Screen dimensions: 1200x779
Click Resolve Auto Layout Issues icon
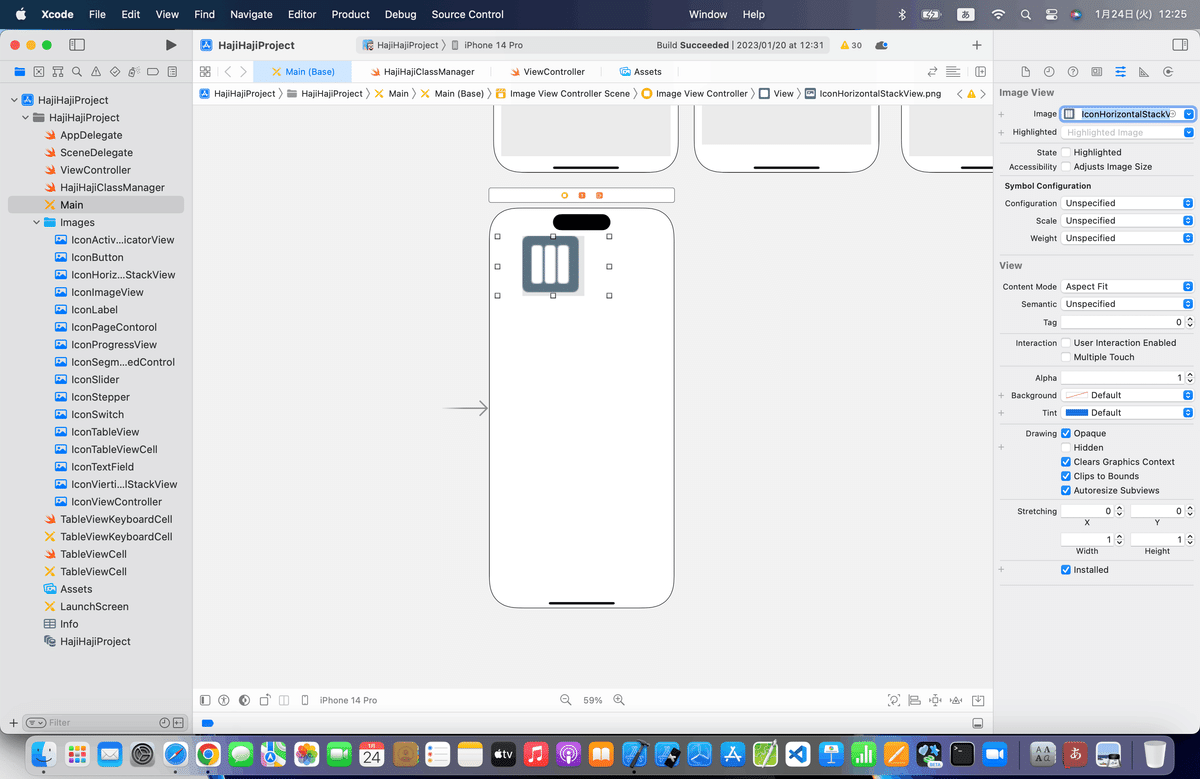[955, 700]
